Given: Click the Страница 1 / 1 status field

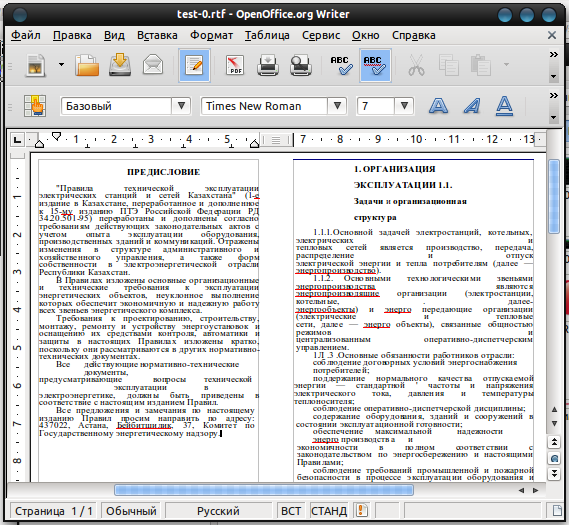Looking at the screenshot, I should pyautogui.click(x=53, y=511).
